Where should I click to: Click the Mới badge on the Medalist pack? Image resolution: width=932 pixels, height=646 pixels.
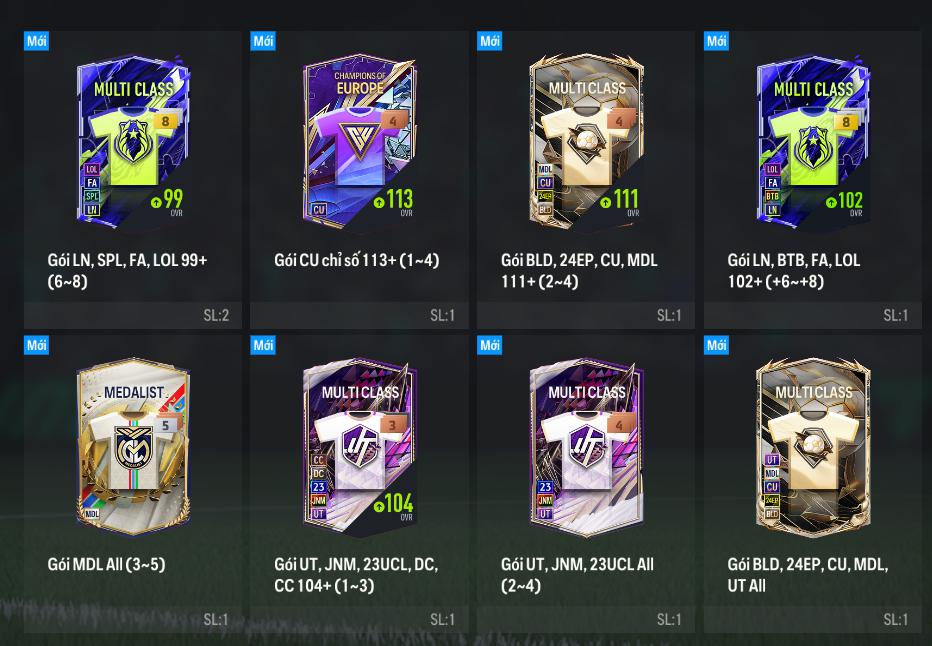[x=36, y=345]
